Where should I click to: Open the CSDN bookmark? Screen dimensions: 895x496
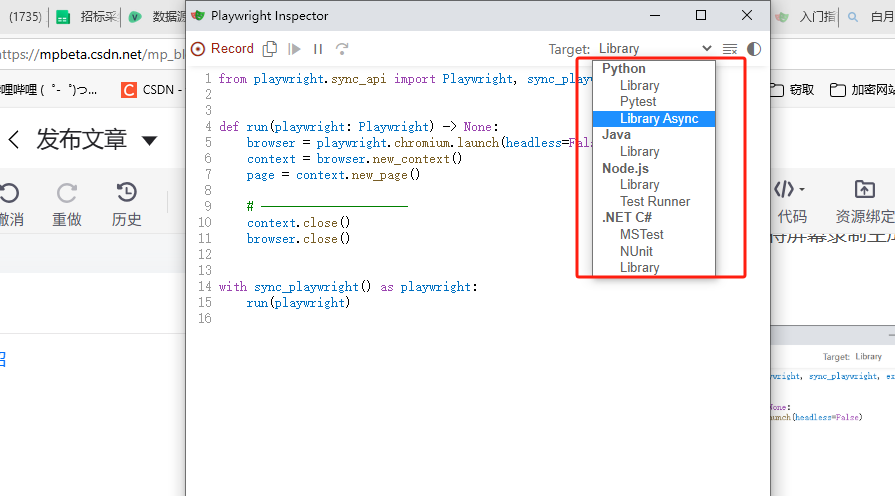click(x=151, y=90)
